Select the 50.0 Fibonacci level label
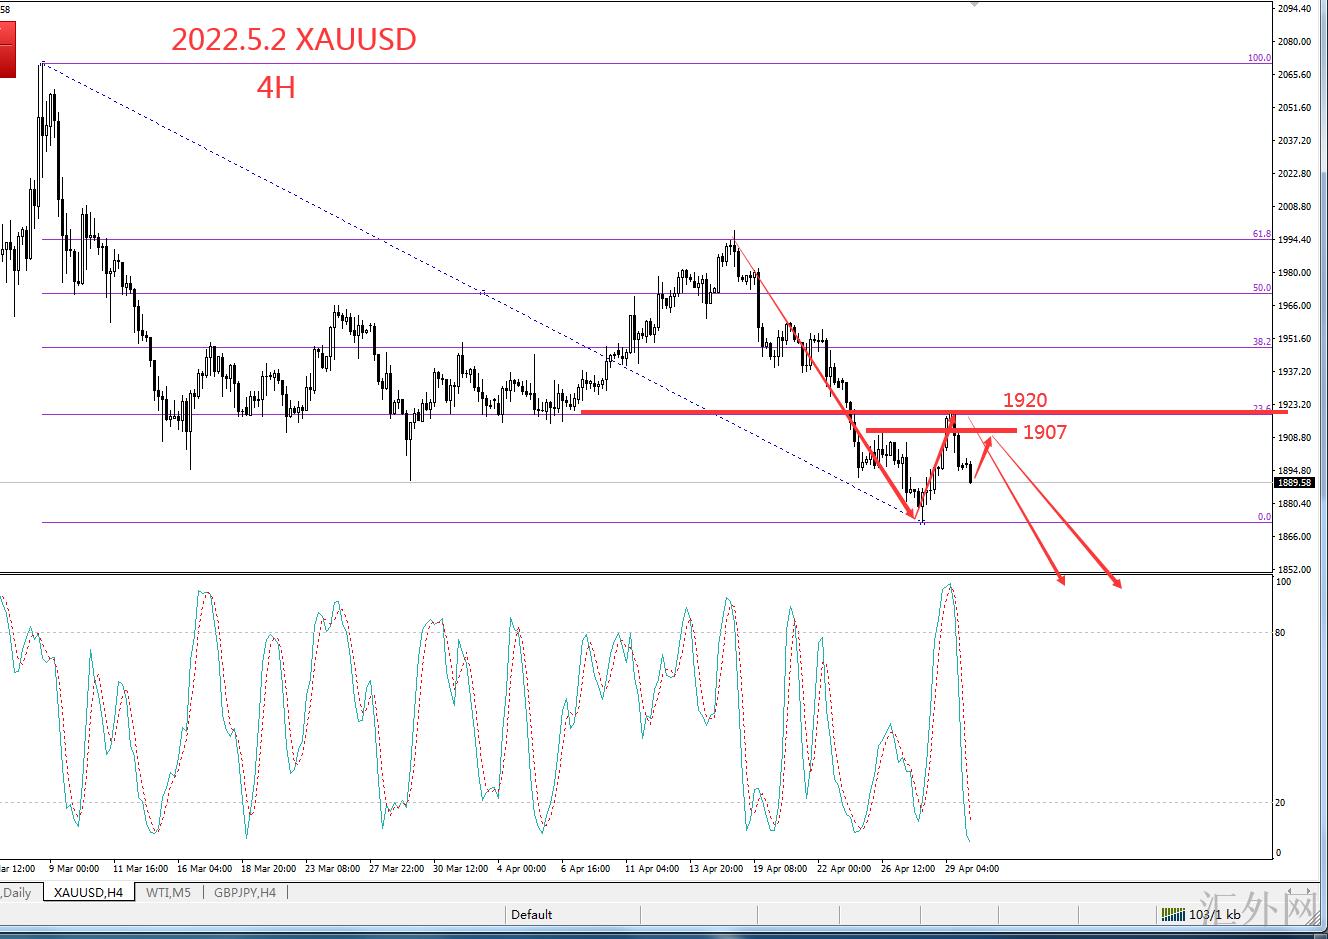The width and height of the screenshot is (1328, 939). point(1262,288)
